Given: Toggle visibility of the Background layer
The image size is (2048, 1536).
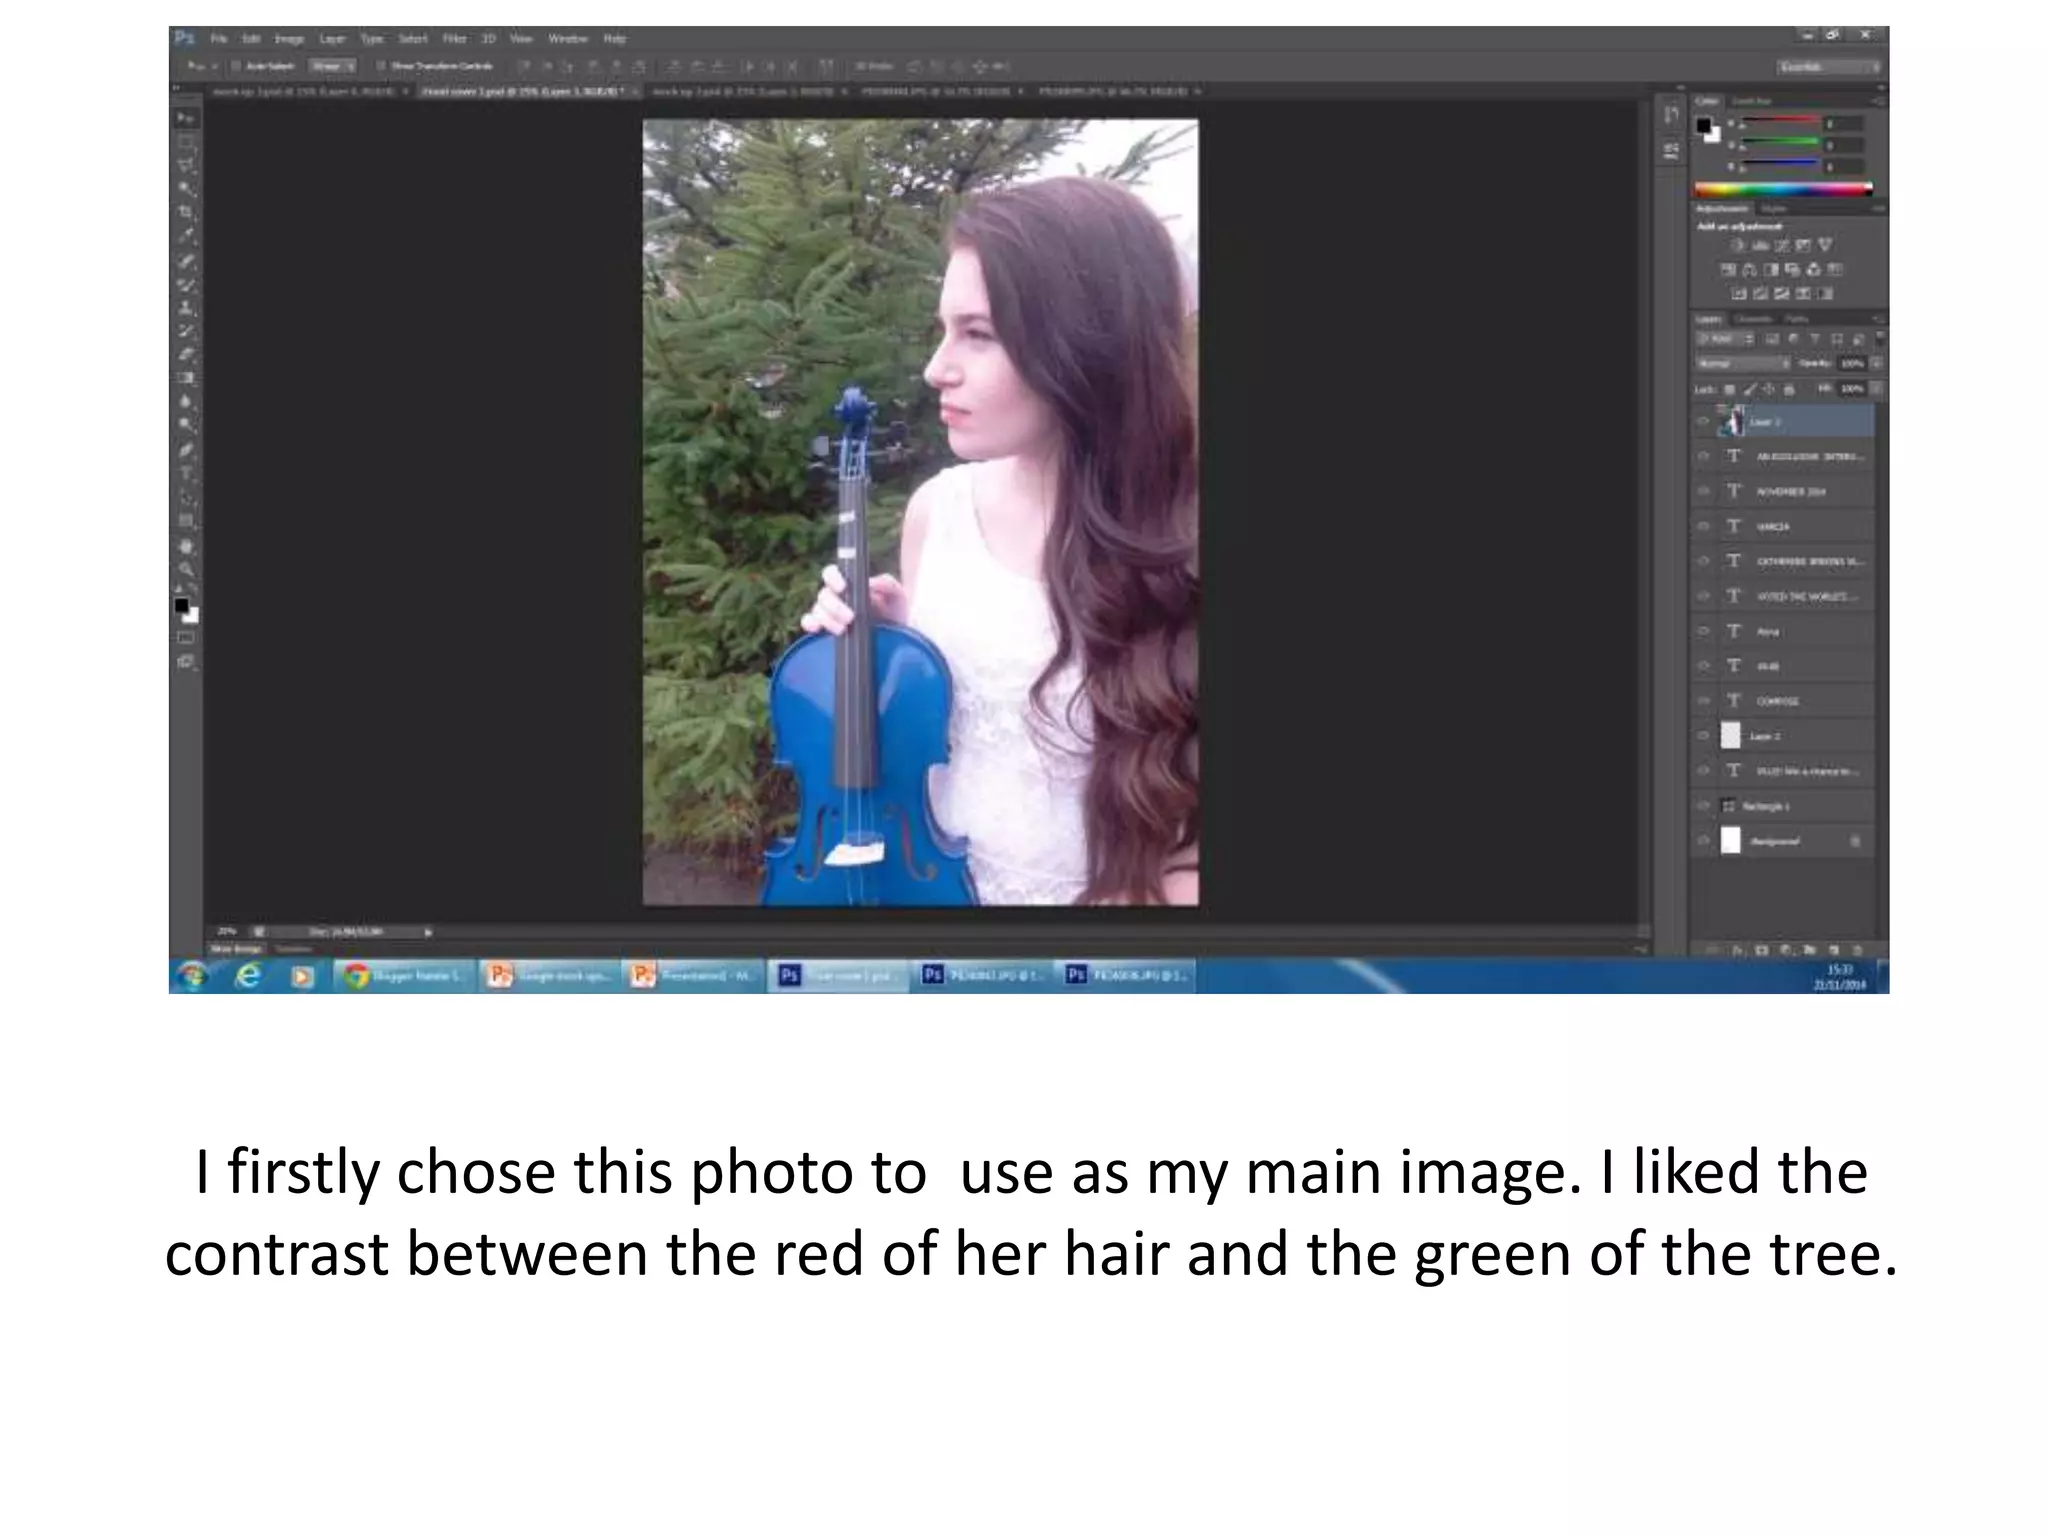Looking at the screenshot, I should 1704,841.
